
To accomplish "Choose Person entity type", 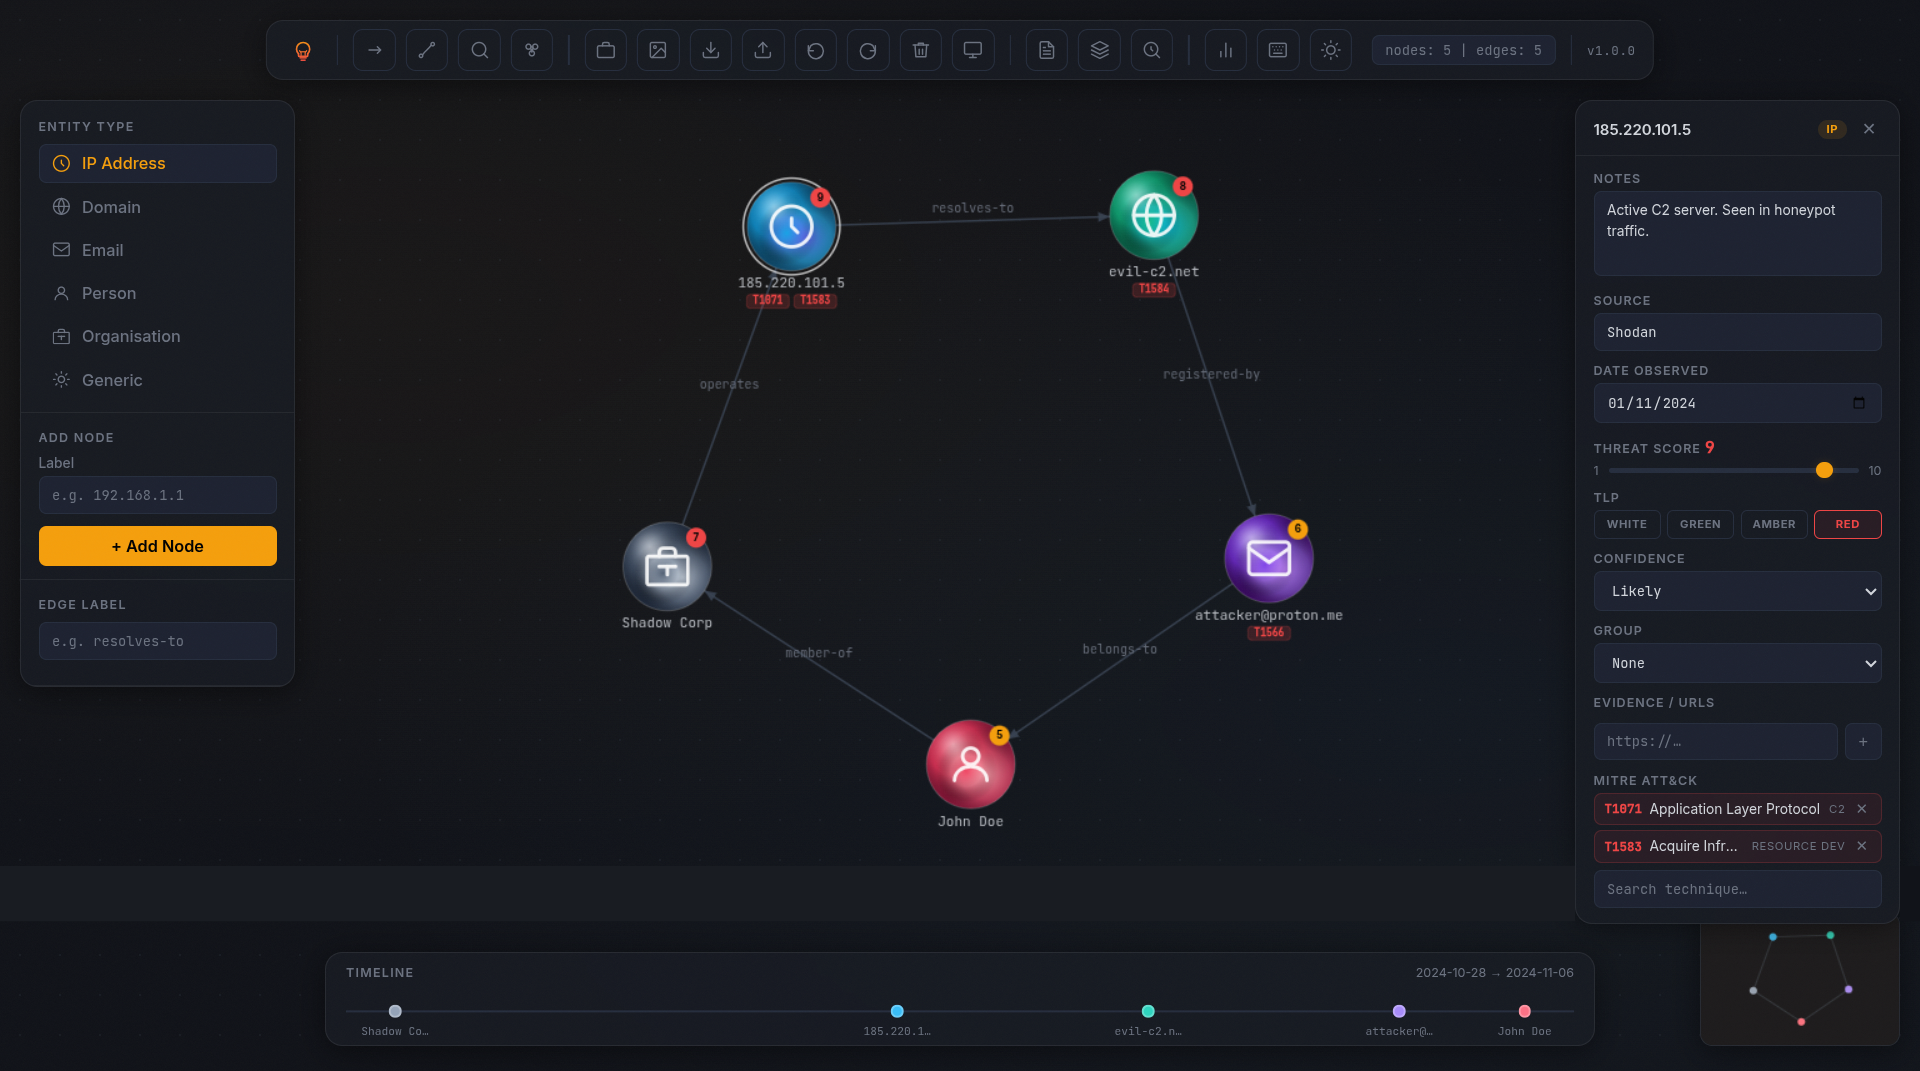I will (158, 293).
